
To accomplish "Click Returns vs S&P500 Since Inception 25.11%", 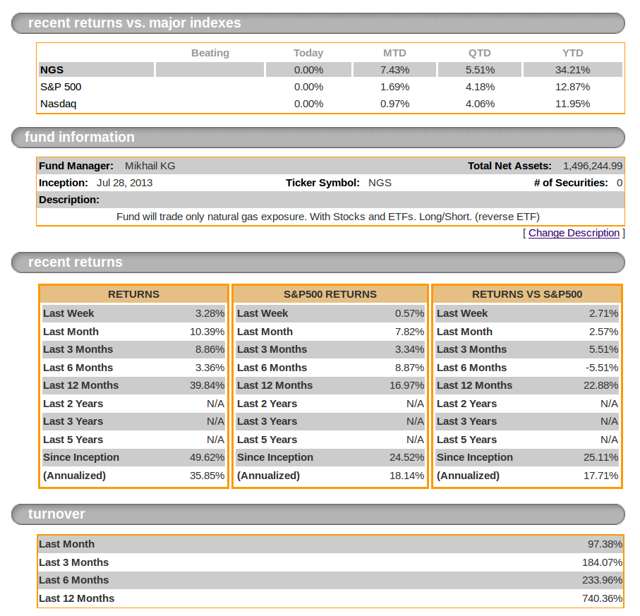I will (600, 458).
